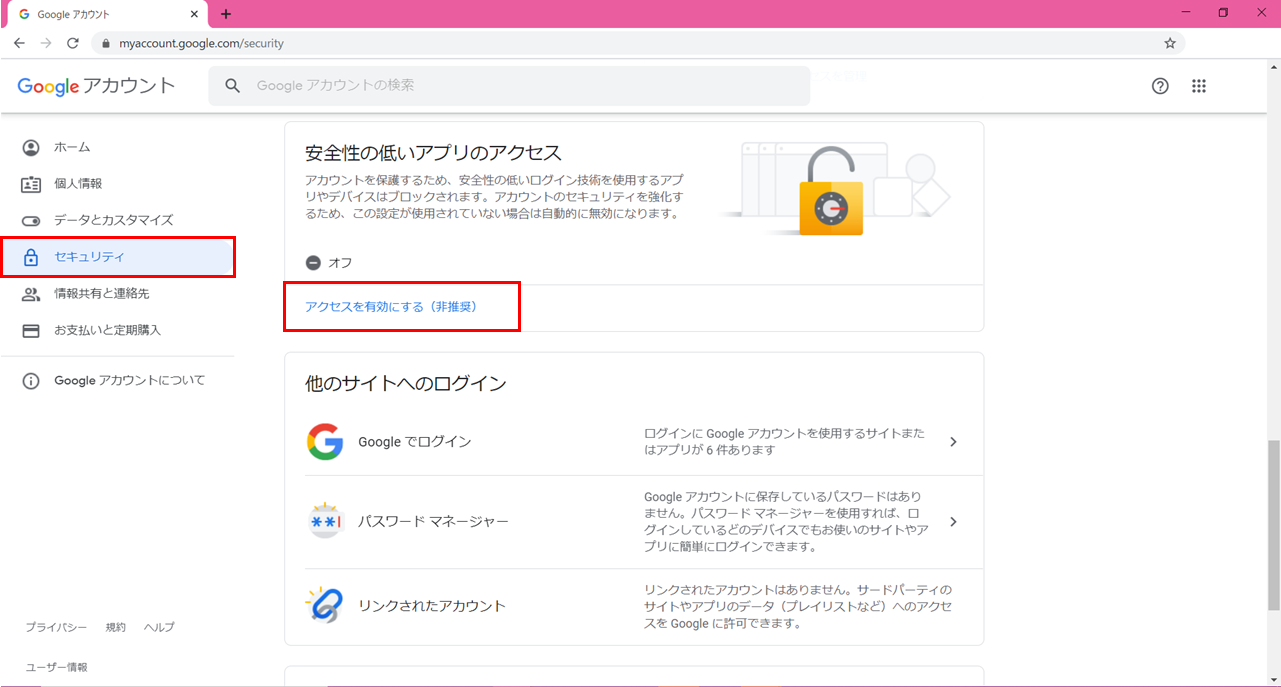The image size is (1281, 687).
Task: Click the browser forward arrow
Action: [x=46, y=43]
